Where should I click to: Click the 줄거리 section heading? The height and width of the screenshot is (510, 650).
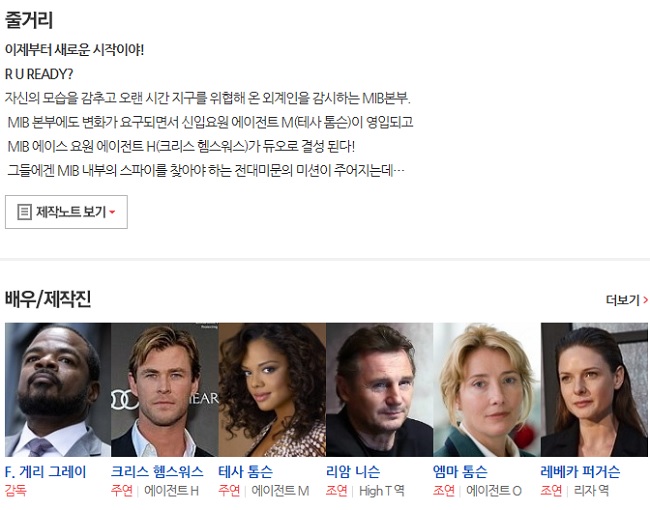[x=29, y=20]
